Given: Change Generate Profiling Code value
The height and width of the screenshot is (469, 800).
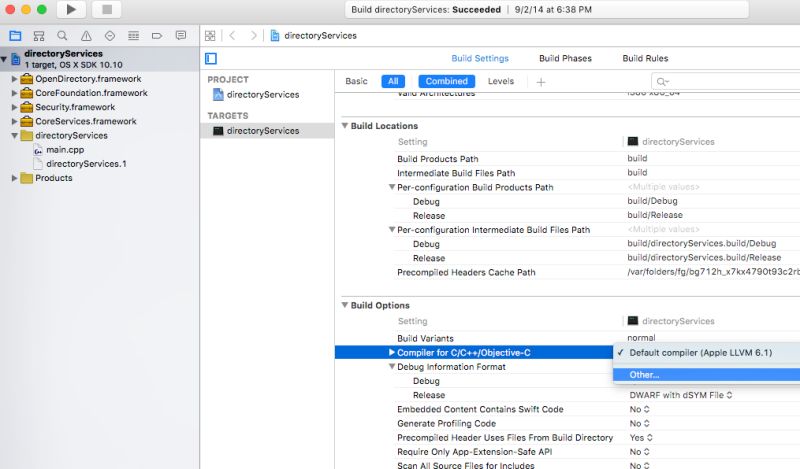Looking at the screenshot, I should tap(639, 424).
